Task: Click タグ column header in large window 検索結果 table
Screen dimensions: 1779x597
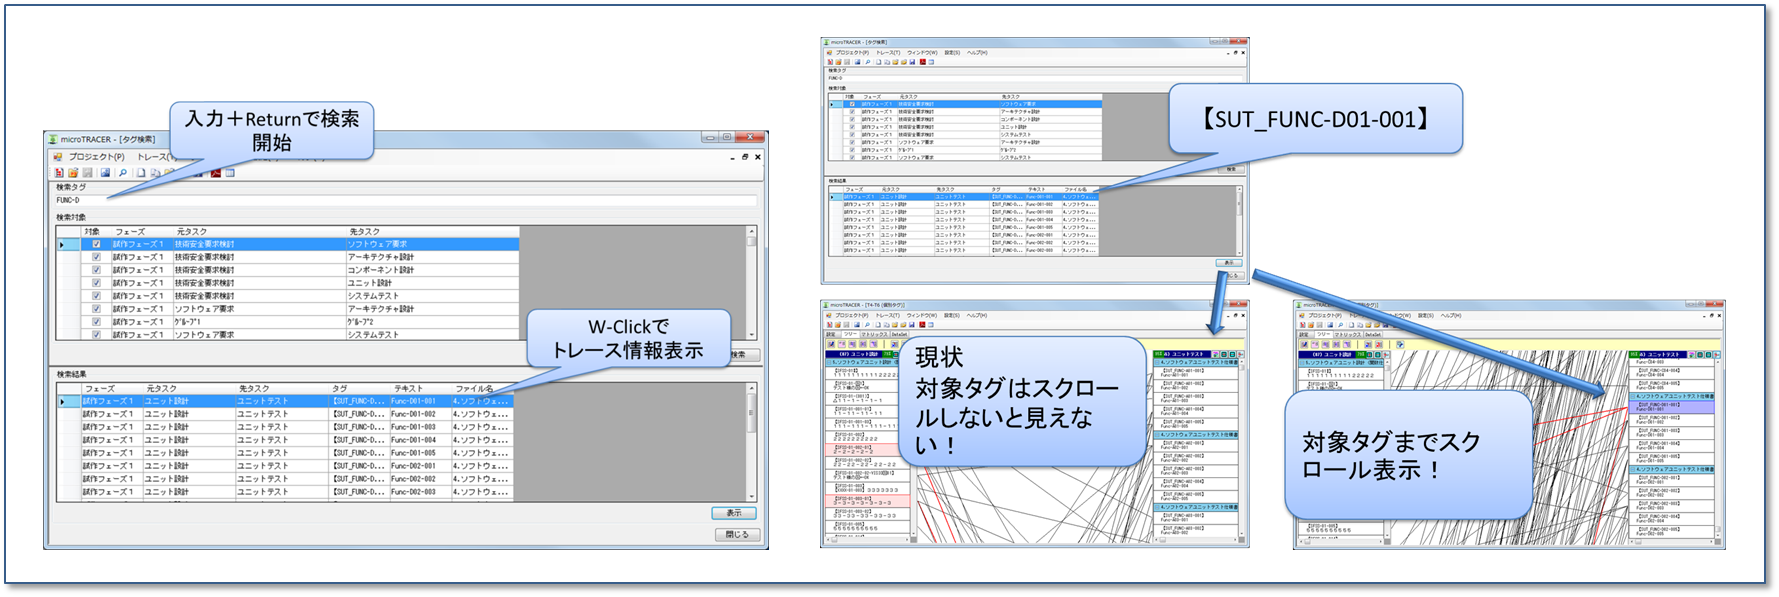Action: point(359,388)
